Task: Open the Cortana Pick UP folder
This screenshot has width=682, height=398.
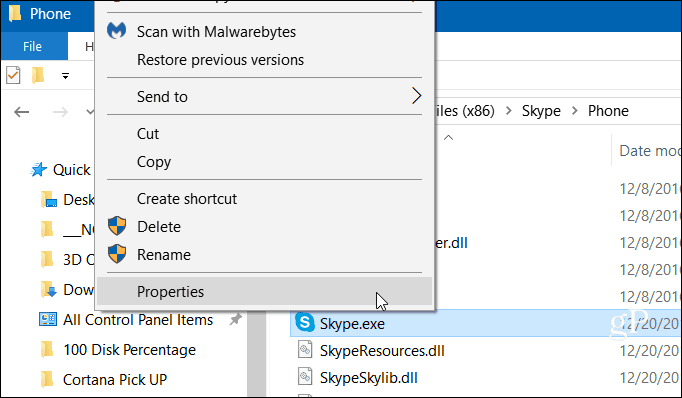Action: [x=115, y=380]
